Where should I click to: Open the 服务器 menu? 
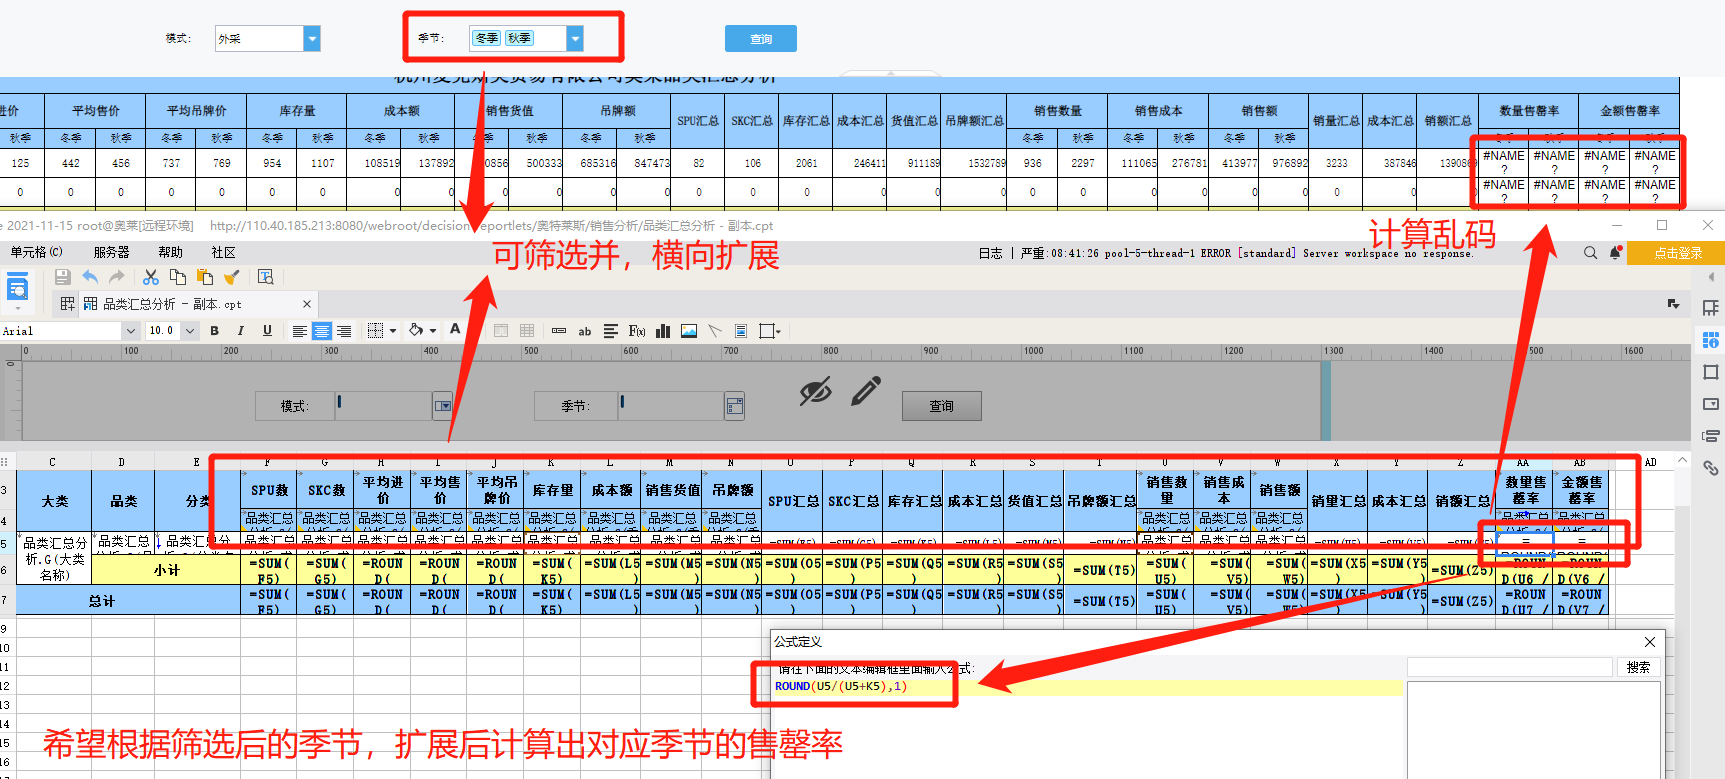pyautogui.click(x=111, y=253)
